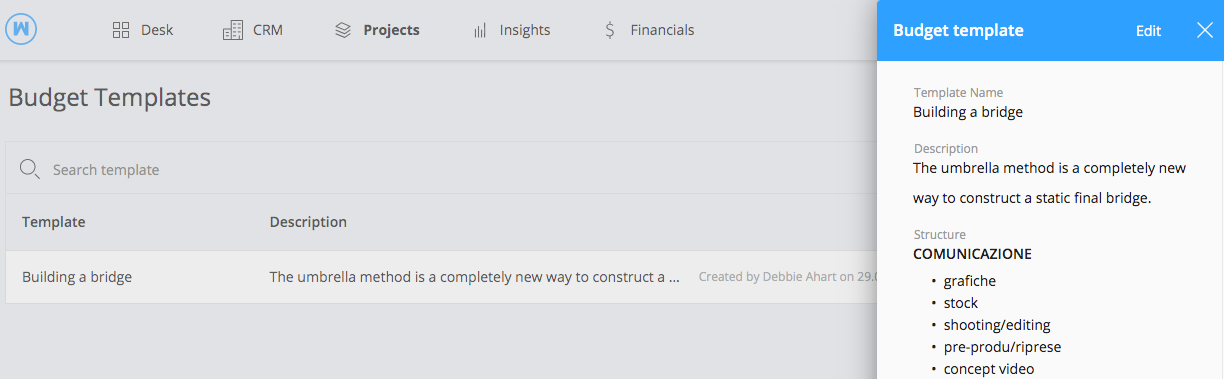Click the Projects layers icon
The width and height of the screenshot is (1224, 379).
[343, 30]
